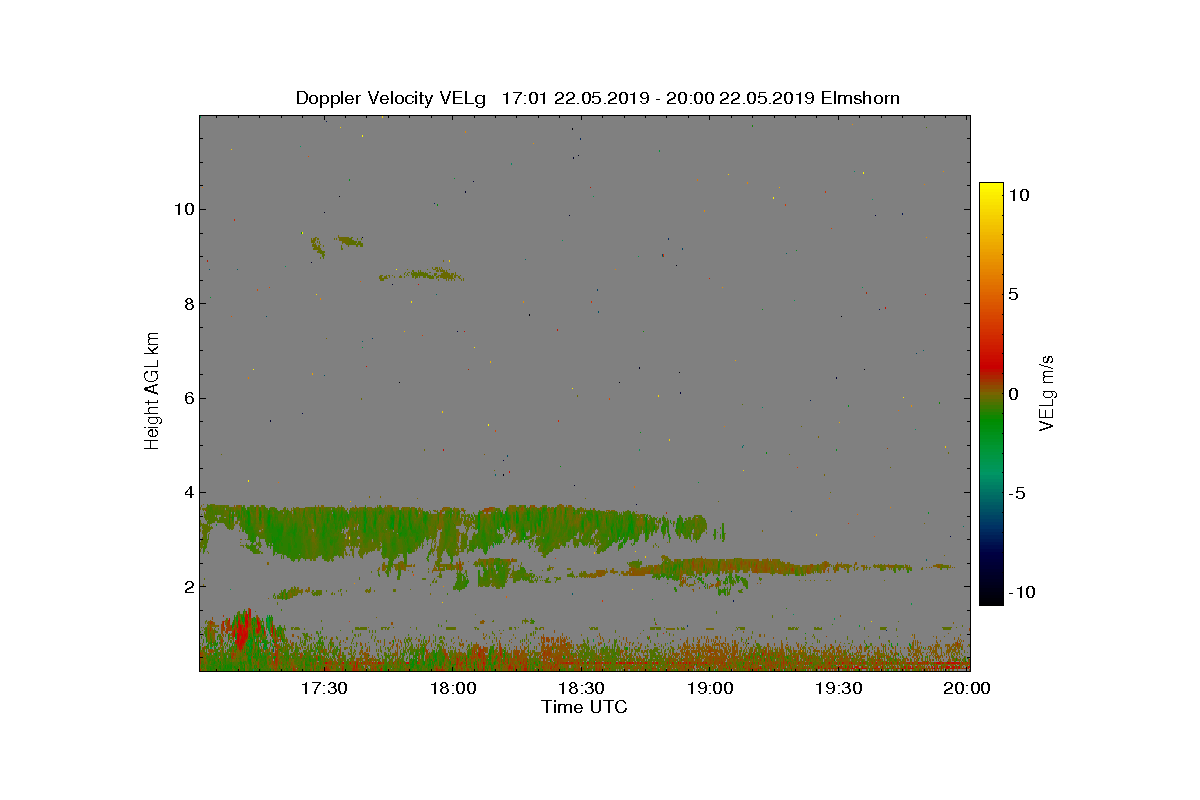Click the Height AGL km axis title
Image resolution: width=1200 pixels, height=800 pixels.
152,391
